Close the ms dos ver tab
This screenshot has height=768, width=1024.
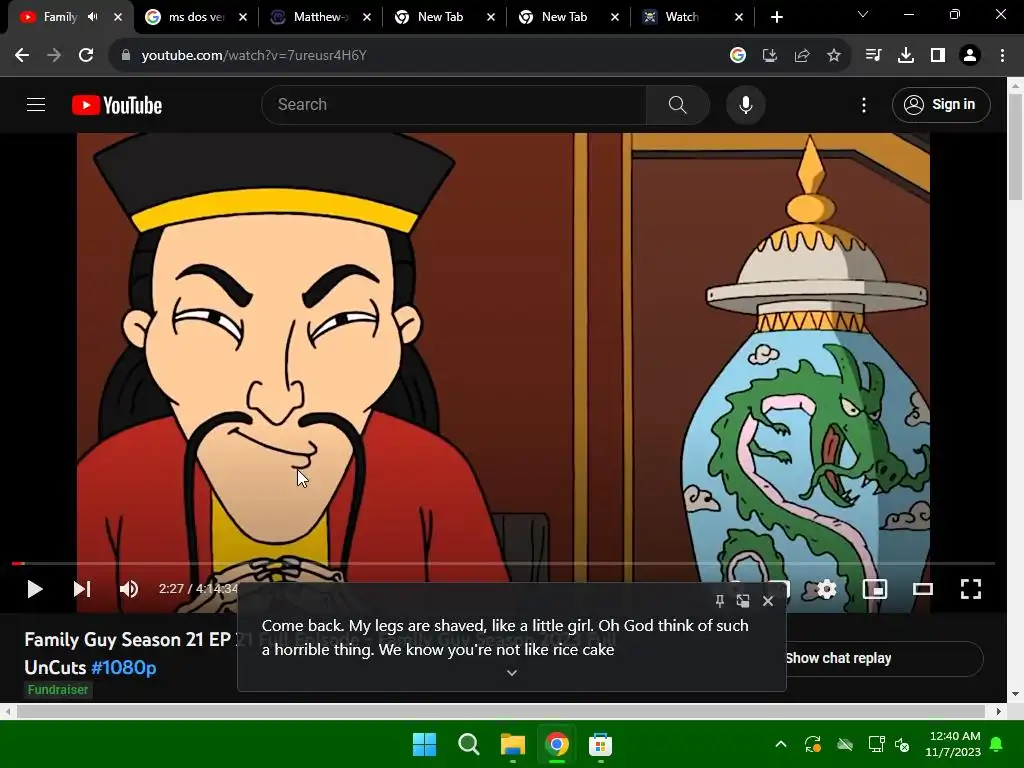[243, 17]
